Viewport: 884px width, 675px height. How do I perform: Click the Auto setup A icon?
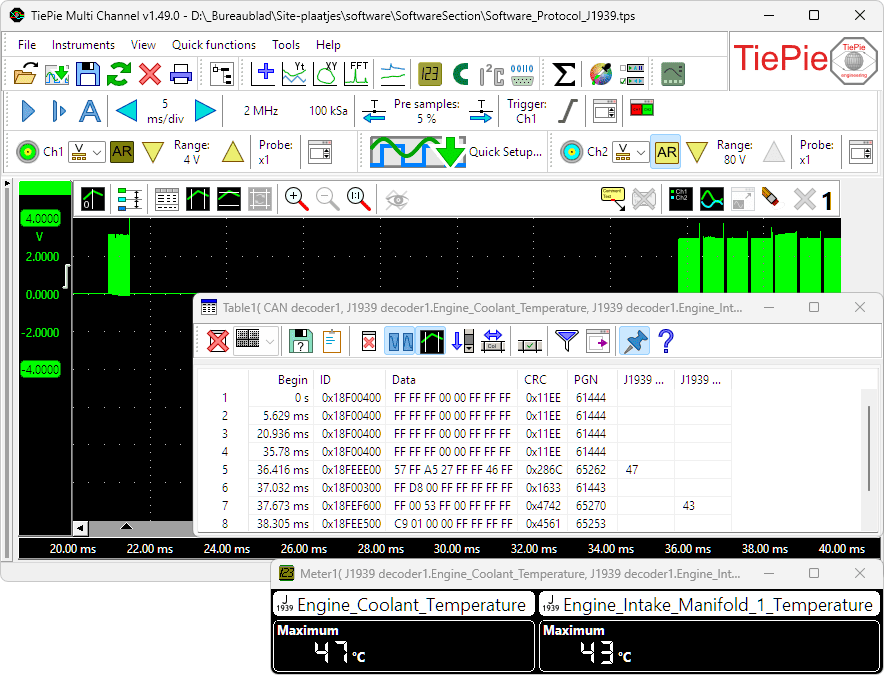[x=90, y=111]
